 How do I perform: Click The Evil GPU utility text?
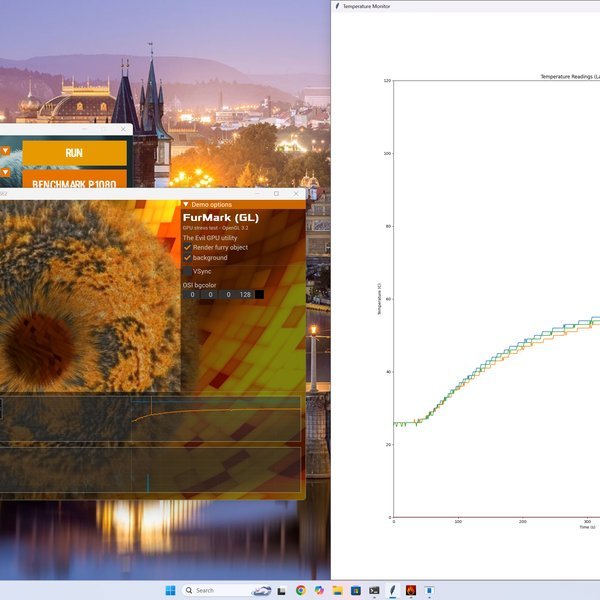[x=210, y=238]
